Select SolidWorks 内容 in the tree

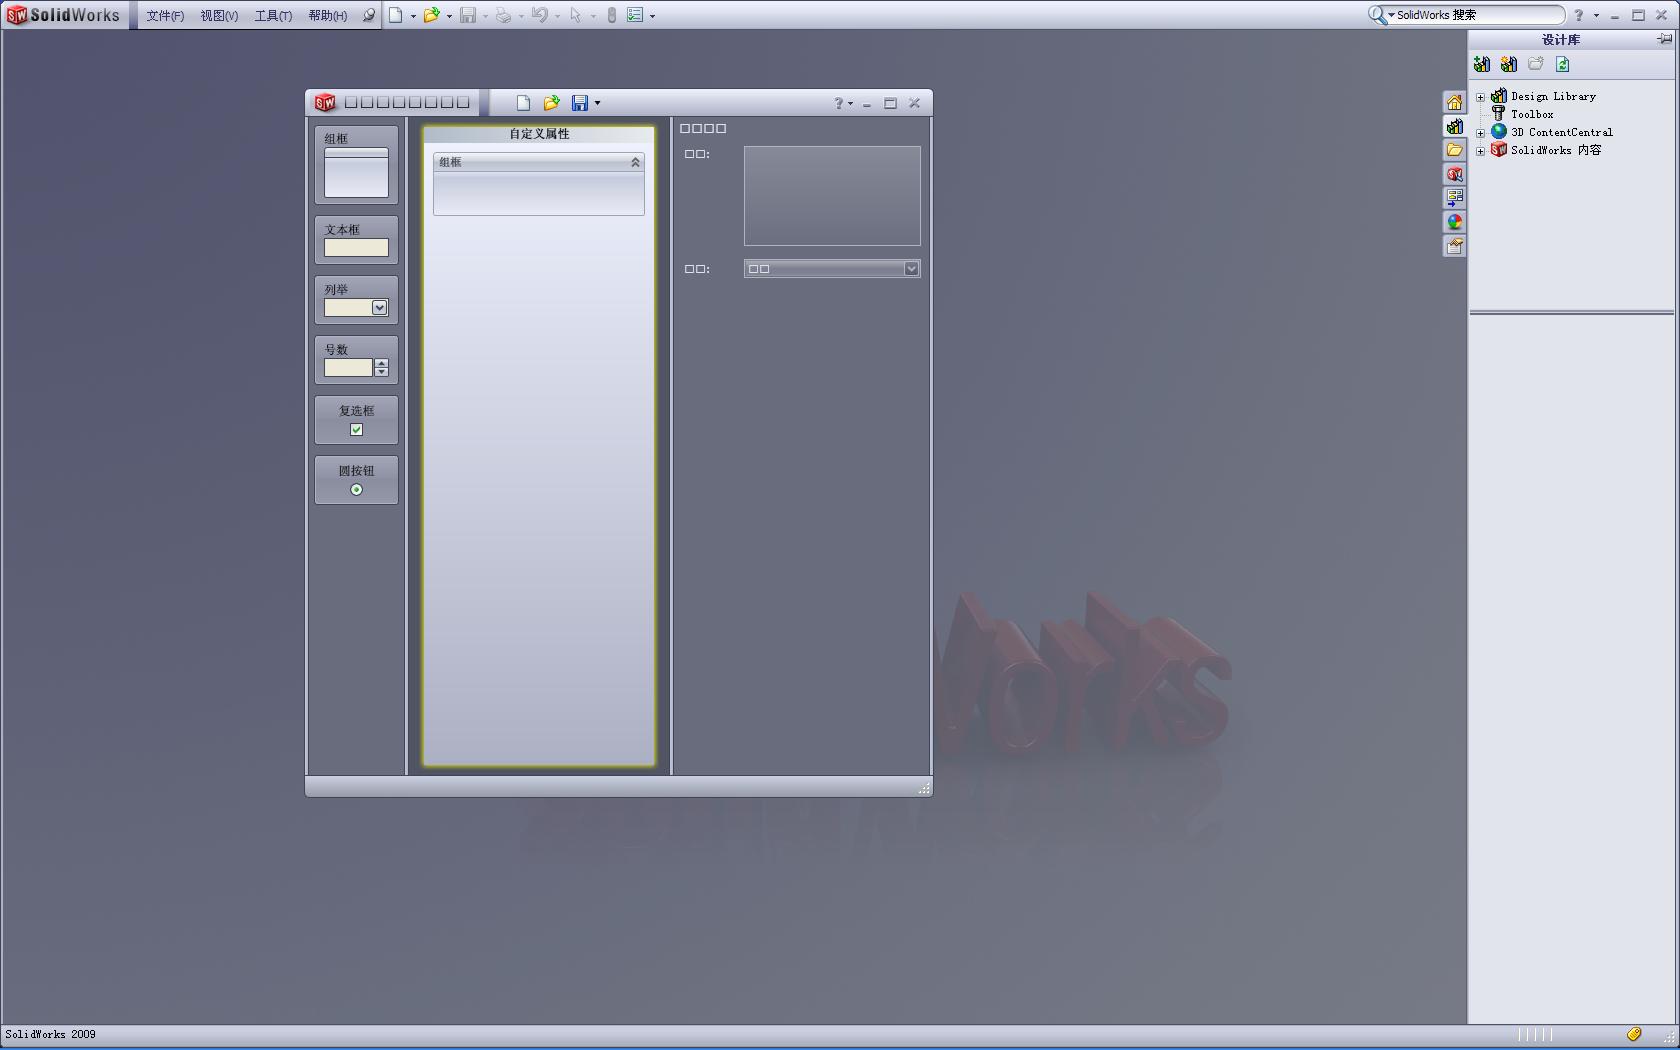(x=1556, y=150)
